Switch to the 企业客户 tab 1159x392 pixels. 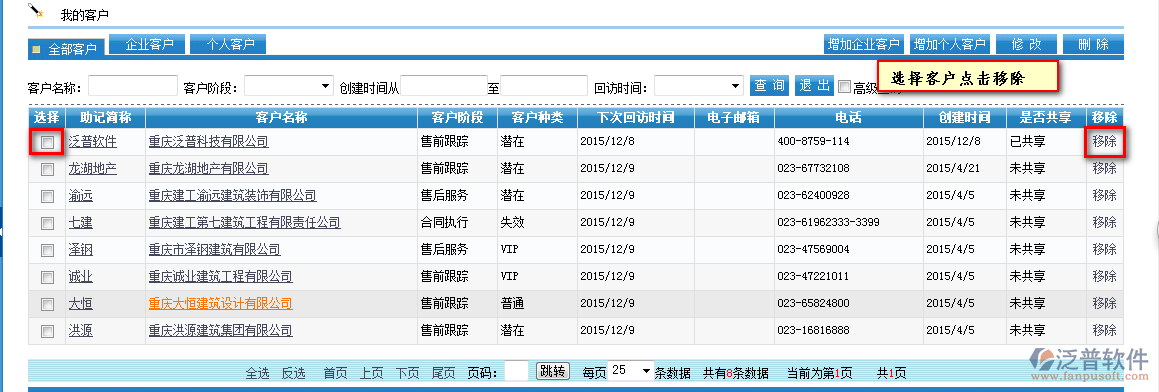click(146, 44)
